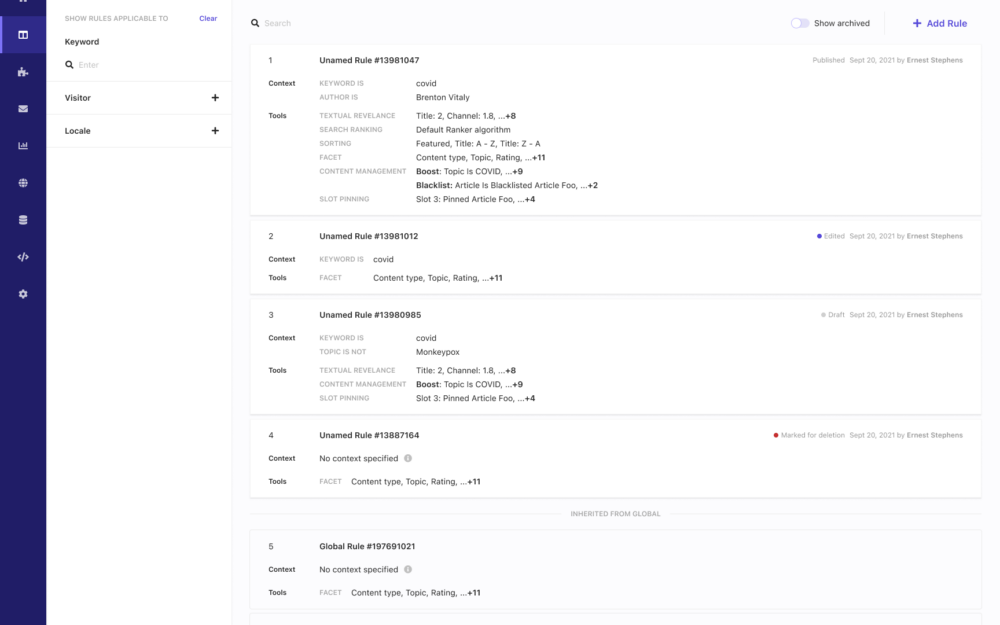
Task: Open the bar chart analytics icon
Action: [23, 146]
